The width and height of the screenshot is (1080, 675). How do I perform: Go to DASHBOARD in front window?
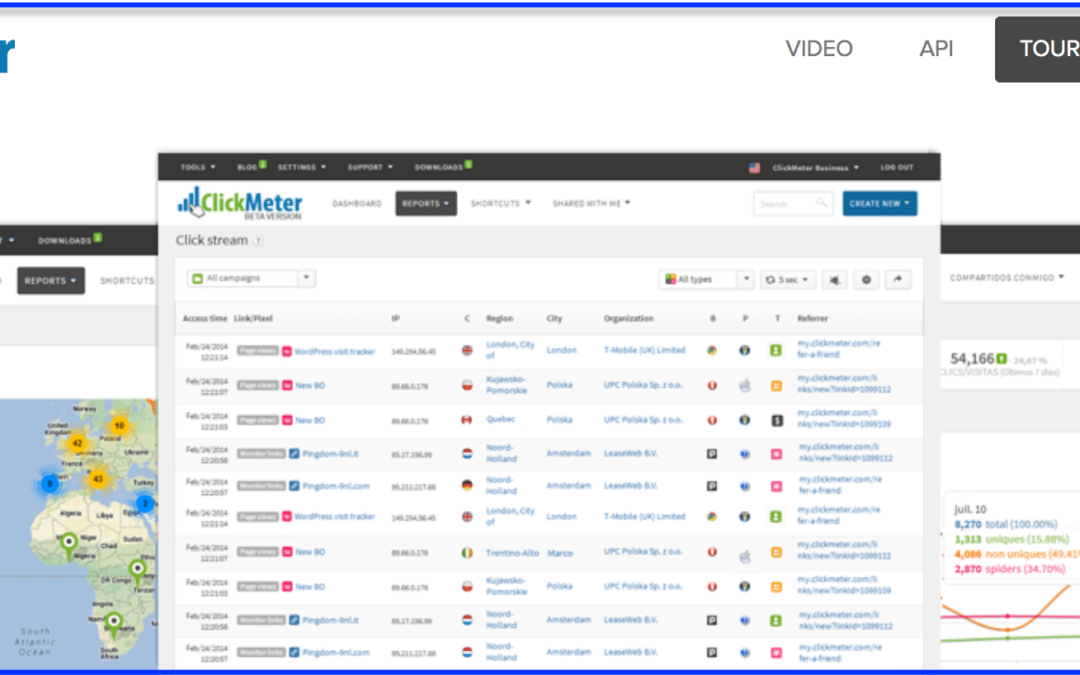(x=357, y=203)
